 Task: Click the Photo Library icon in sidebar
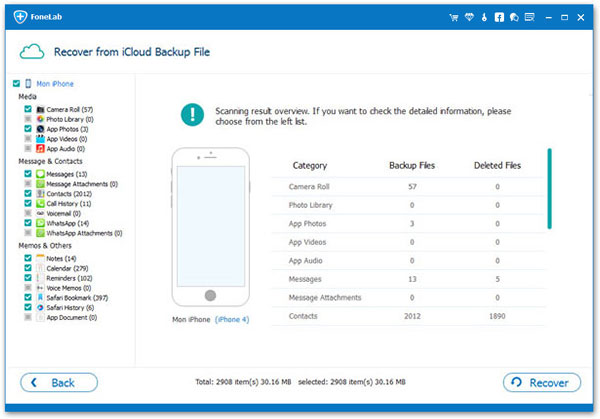[40, 119]
